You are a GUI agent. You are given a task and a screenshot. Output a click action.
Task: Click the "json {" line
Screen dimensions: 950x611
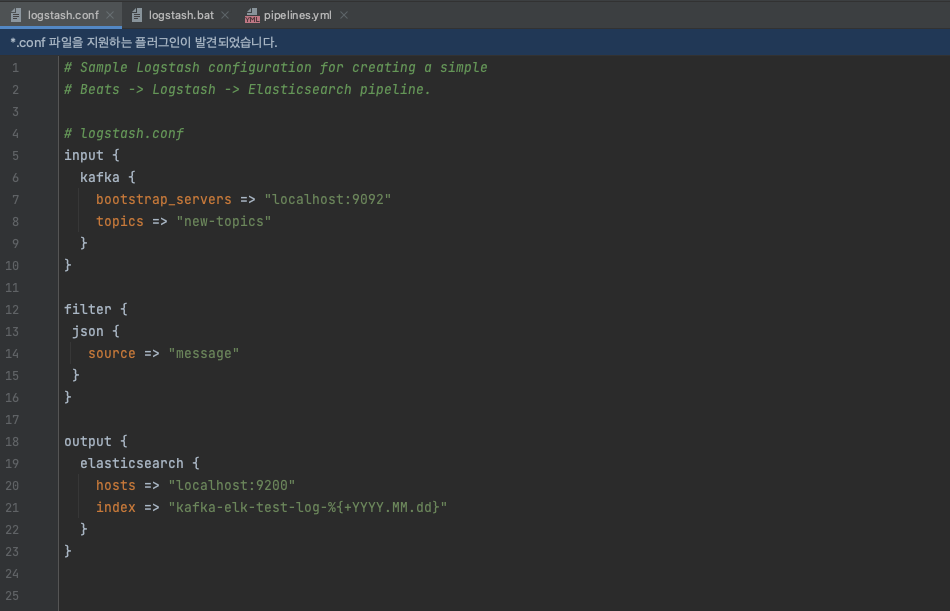click(x=96, y=332)
